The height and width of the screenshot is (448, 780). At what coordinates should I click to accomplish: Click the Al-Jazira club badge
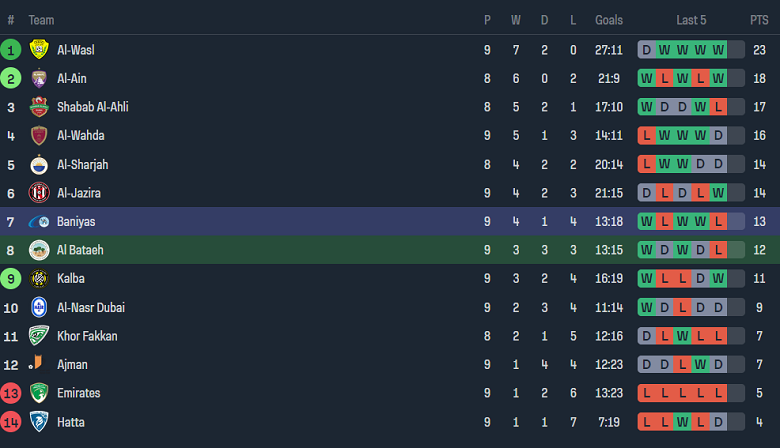(x=39, y=193)
